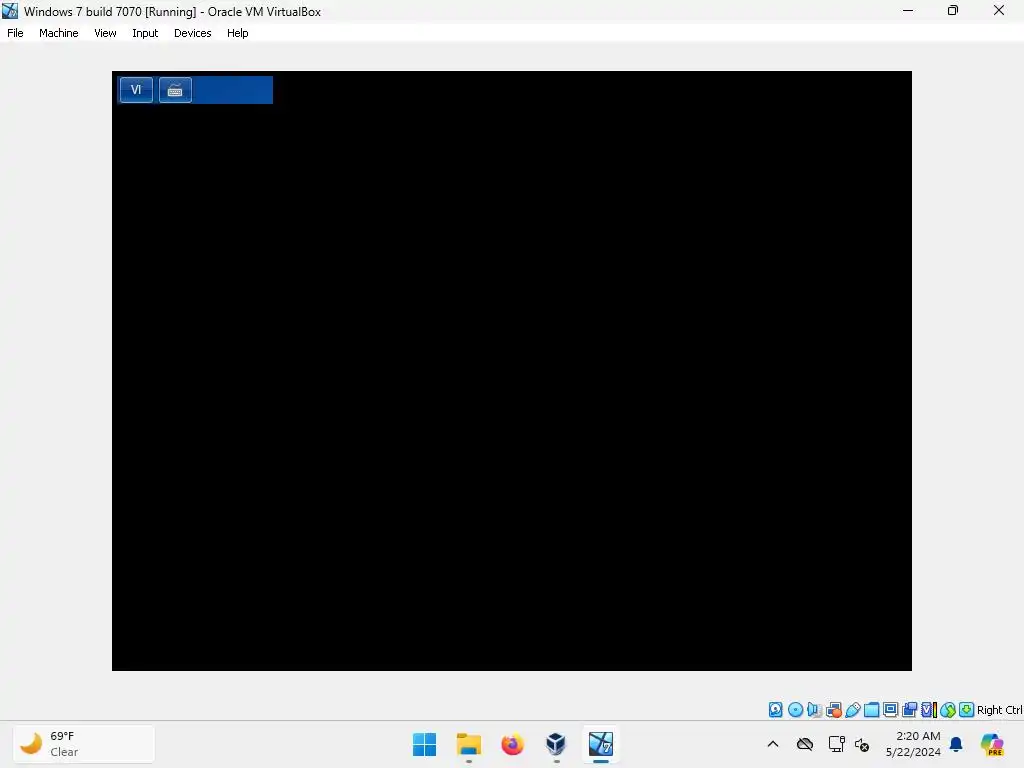Open the File menu
The height and width of the screenshot is (768, 1024).
click(15, 33)
